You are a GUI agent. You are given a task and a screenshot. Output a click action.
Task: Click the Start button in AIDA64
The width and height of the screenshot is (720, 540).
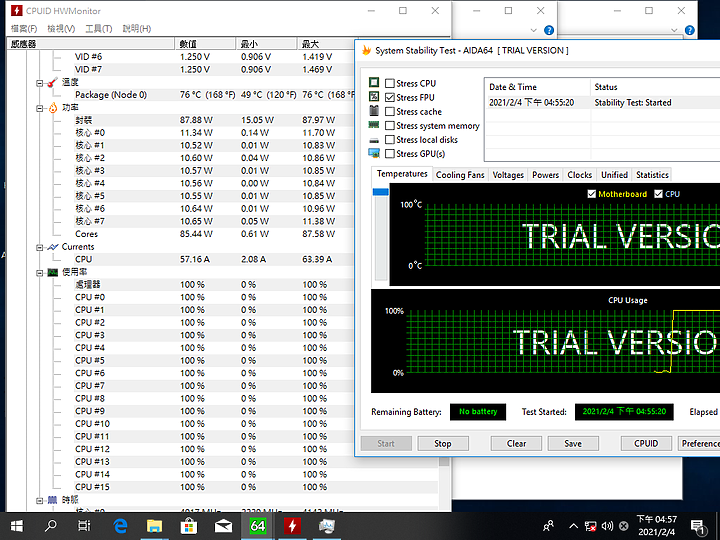click(386, 444)
